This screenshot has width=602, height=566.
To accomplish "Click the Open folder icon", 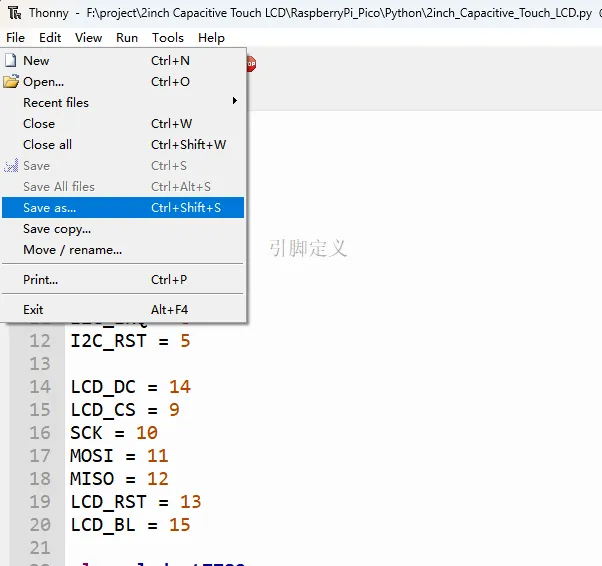I will pyautogui.click(x=11, y=81).
